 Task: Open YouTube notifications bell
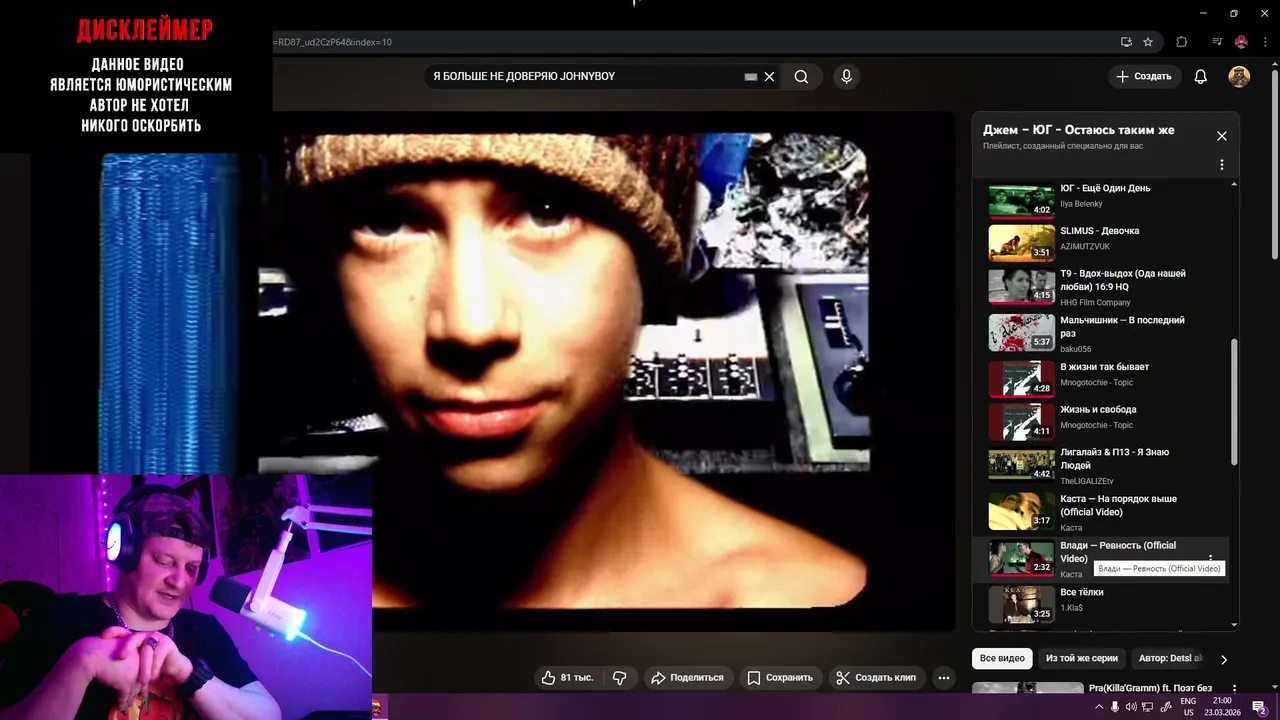pyautogui.click(x=1201, y=77)
